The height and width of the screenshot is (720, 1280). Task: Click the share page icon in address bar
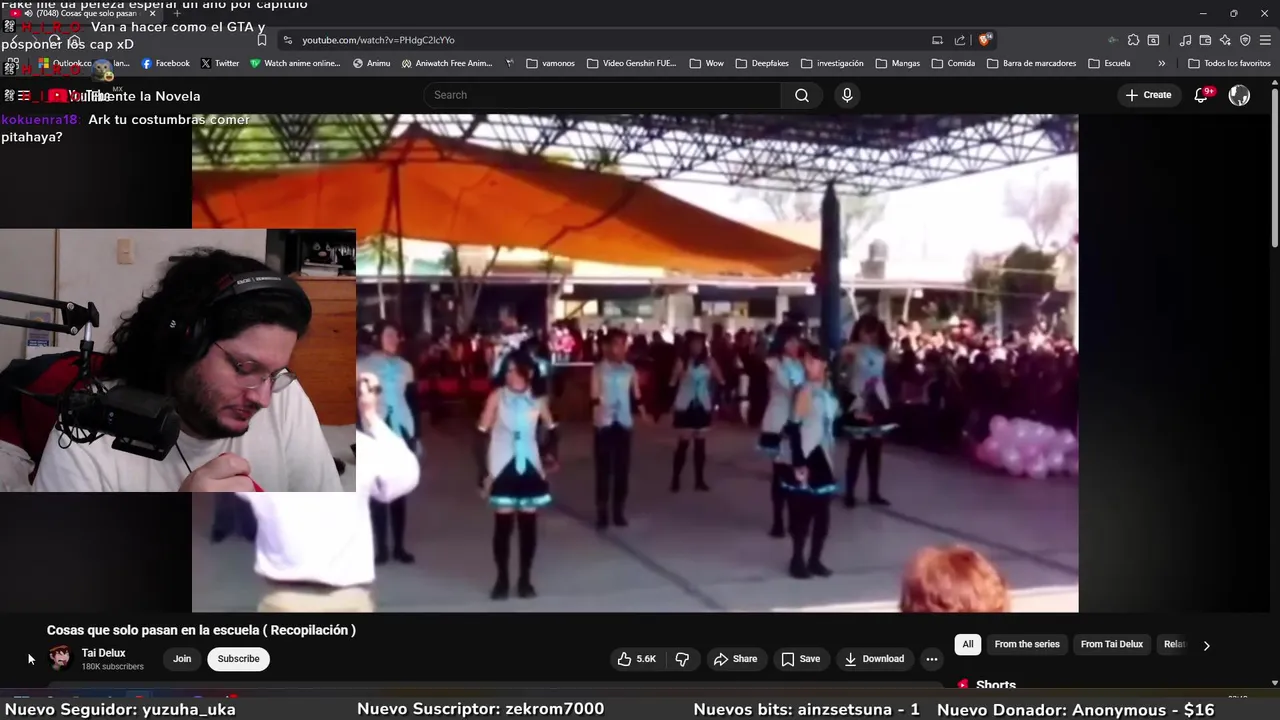pyautogui.click(x=960, y=40)
